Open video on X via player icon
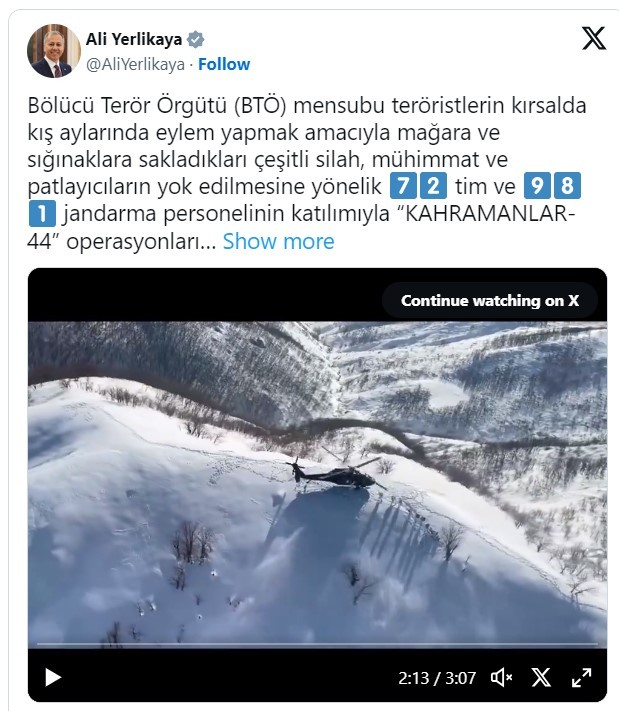The image size is (619, 711). tap(541, 677)
